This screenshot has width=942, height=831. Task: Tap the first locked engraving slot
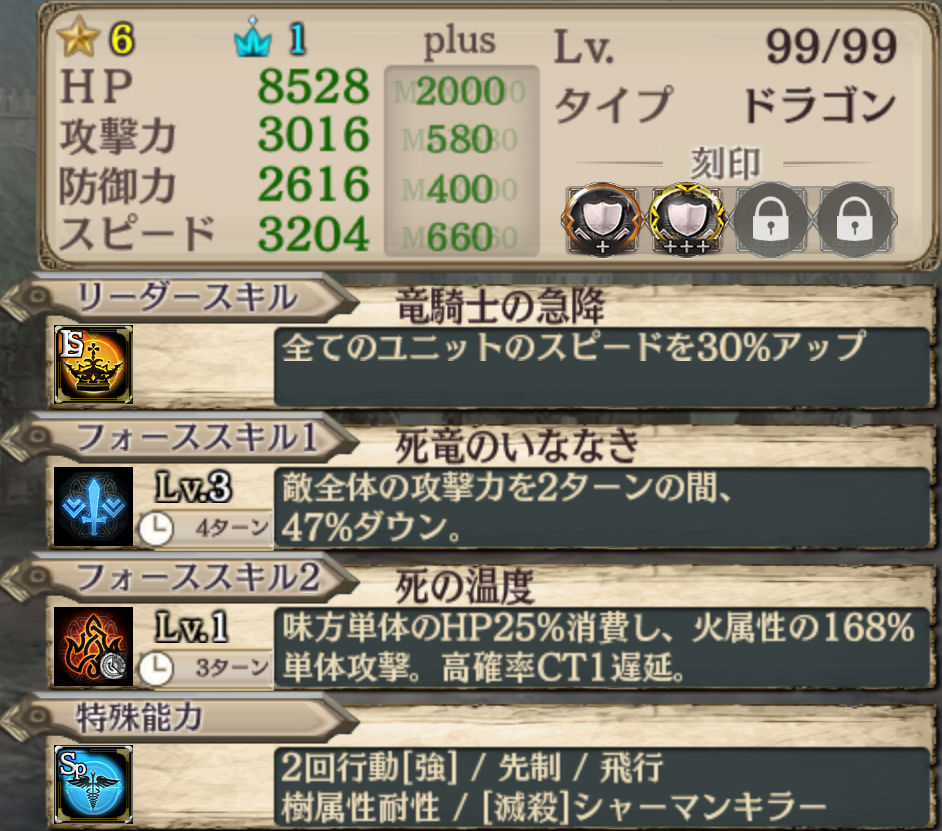tap(771, 220)
